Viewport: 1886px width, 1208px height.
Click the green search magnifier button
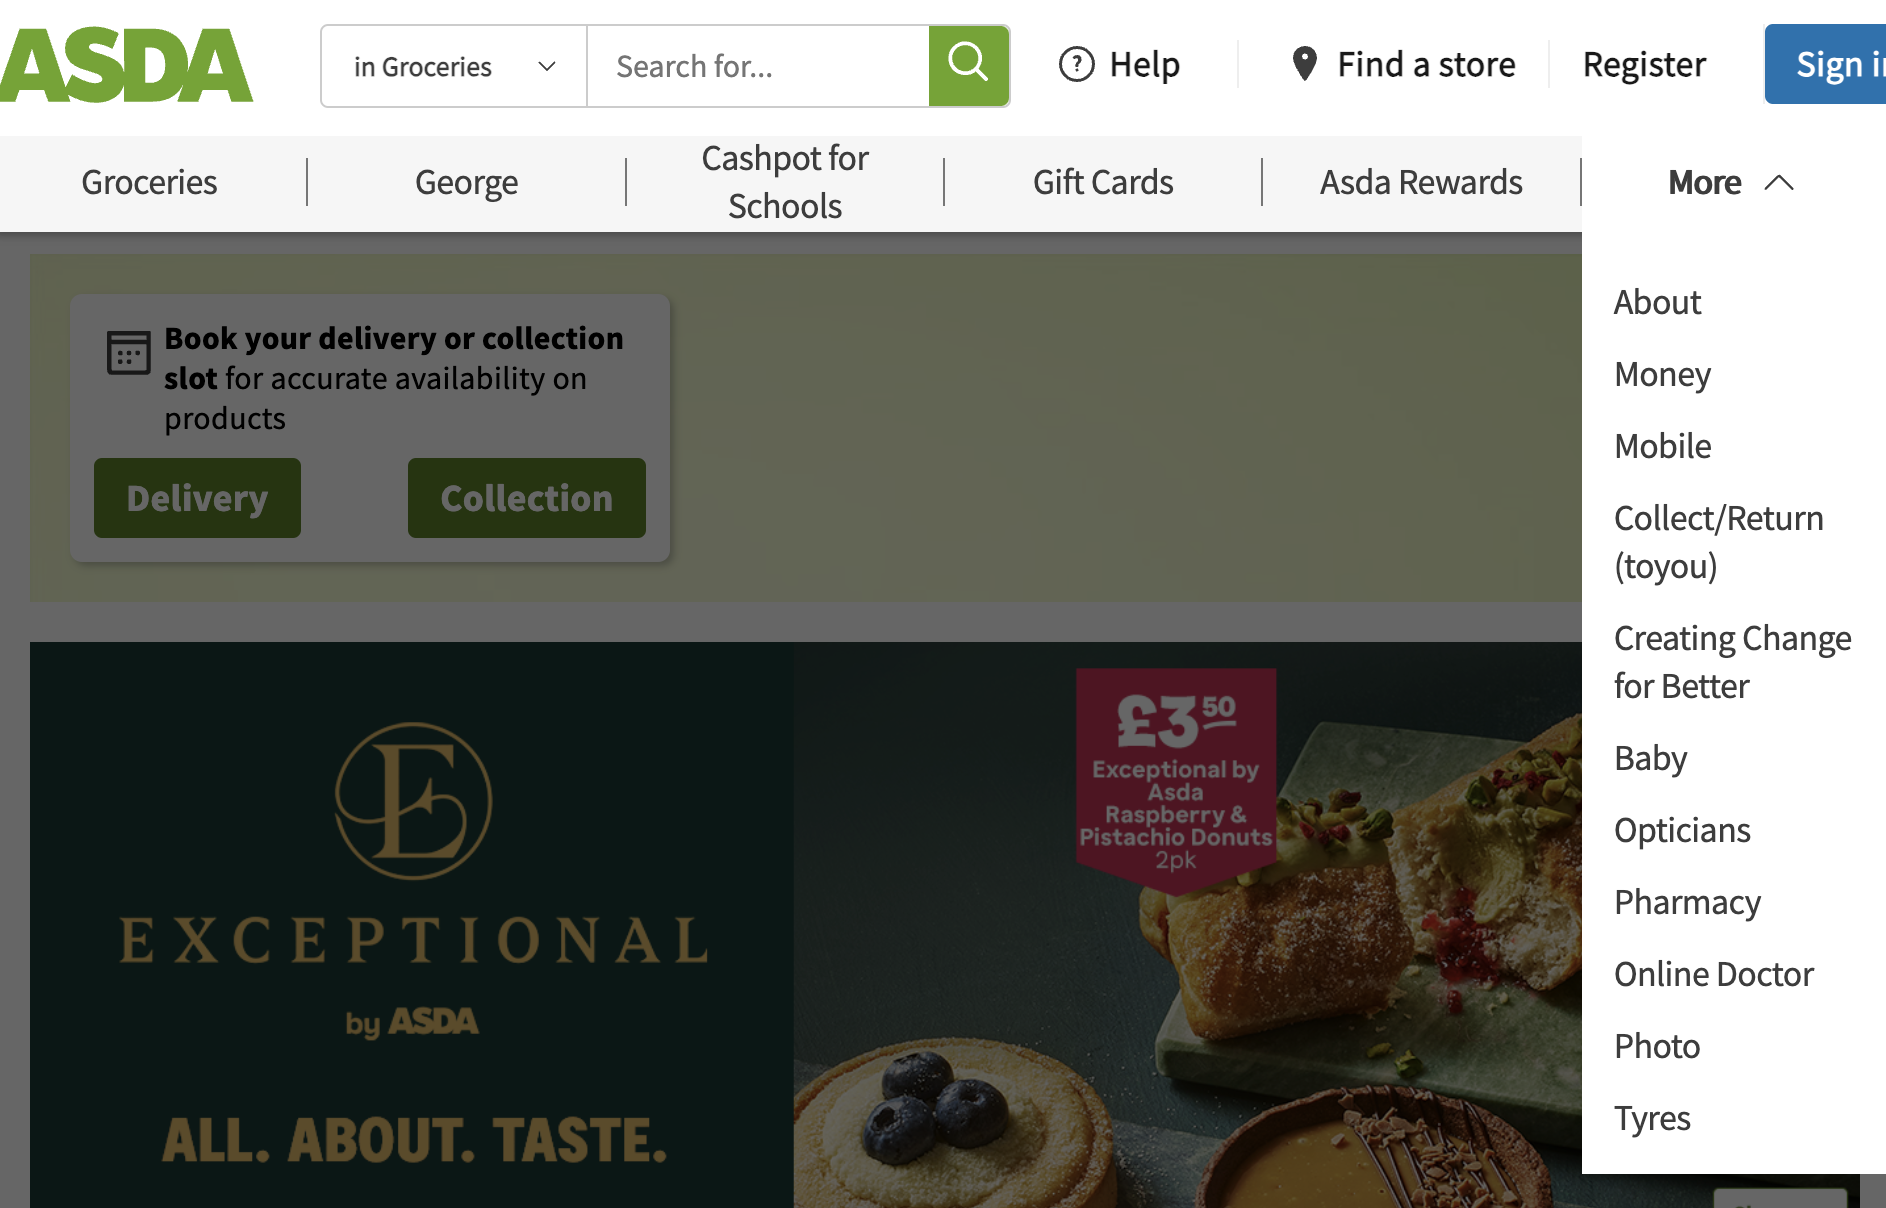[x=968, y=66]
